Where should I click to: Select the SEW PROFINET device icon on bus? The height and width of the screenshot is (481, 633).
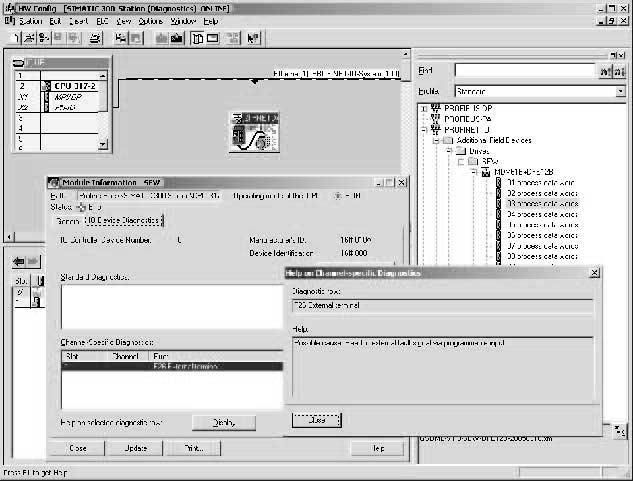[254, 132]
